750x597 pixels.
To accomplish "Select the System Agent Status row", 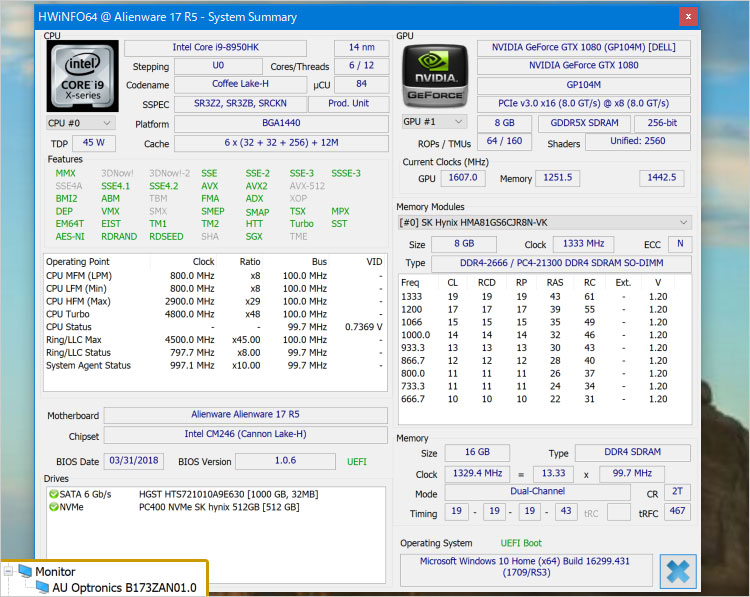I will click(x=214, y=365).
